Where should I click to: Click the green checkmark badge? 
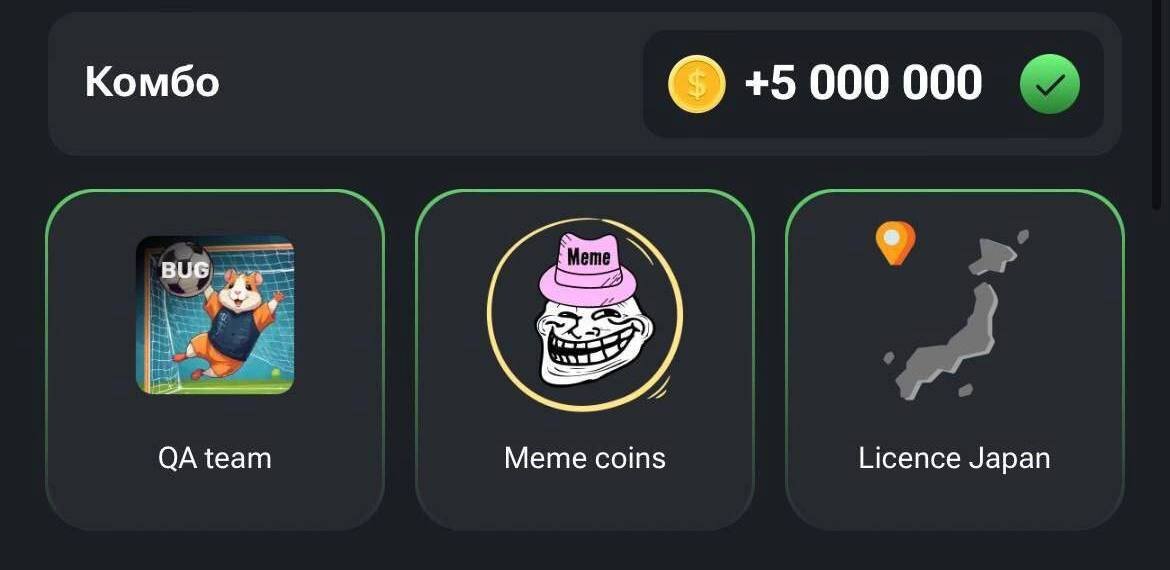coord(1049,84)
